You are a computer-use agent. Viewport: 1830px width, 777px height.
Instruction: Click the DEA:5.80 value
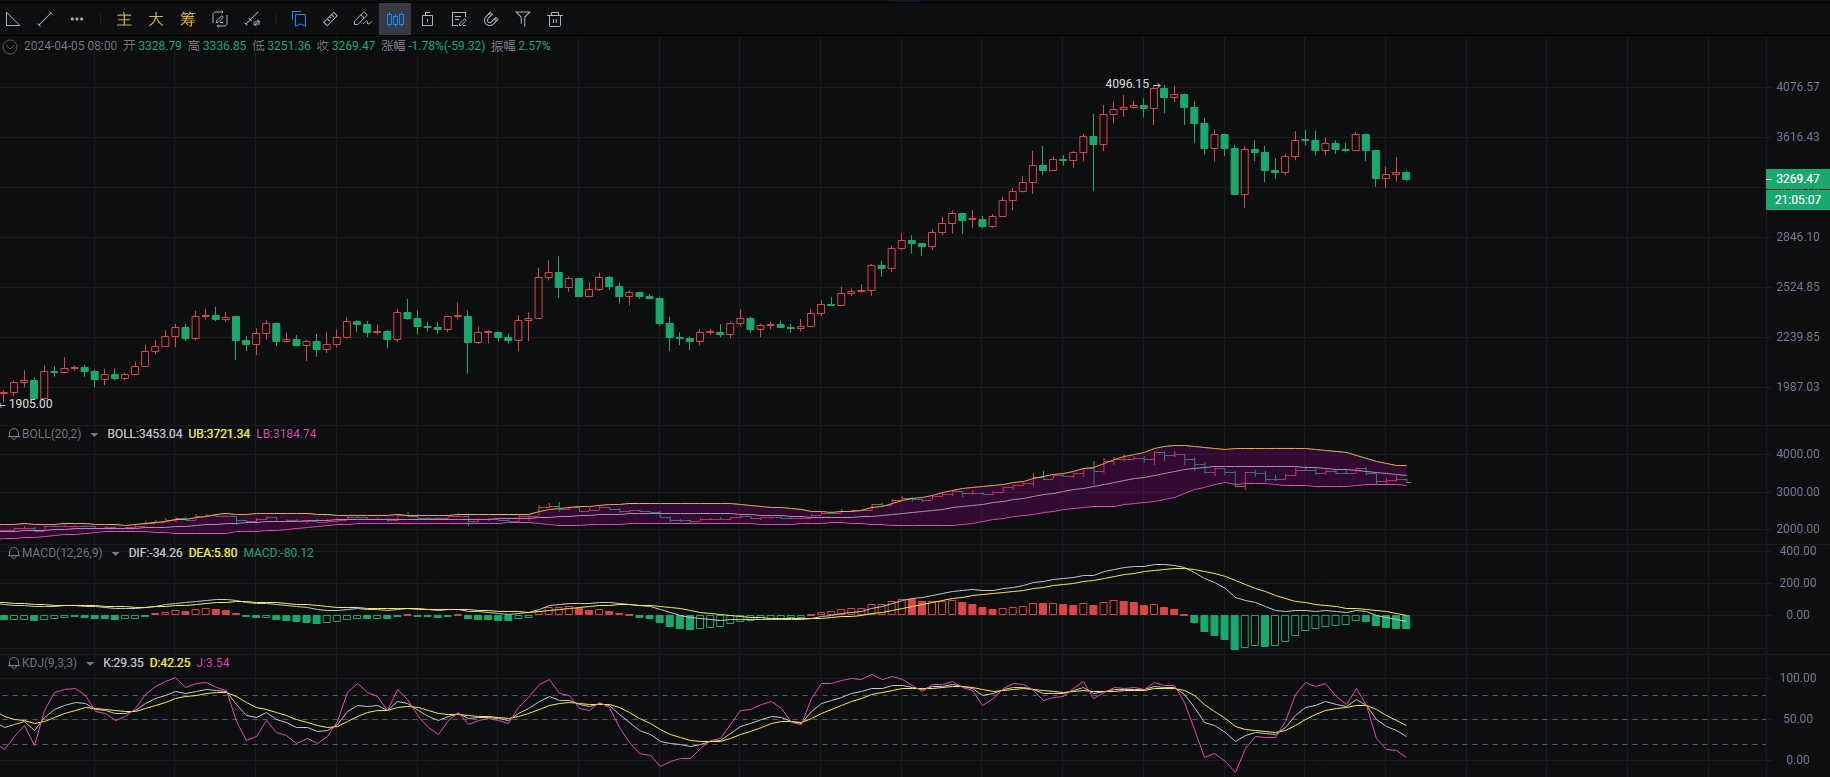pyautogui.click(x=213, y=553)
